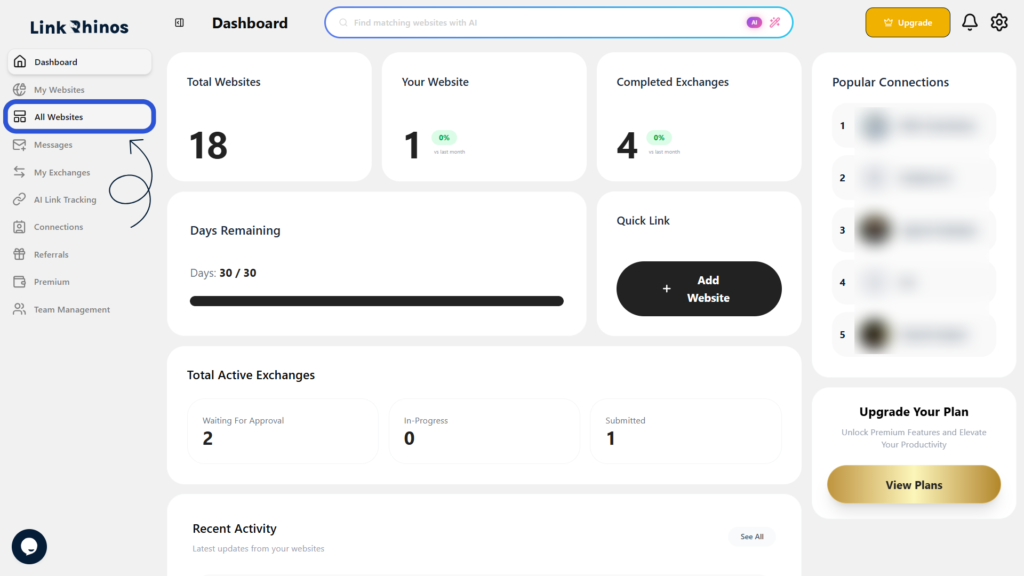
Task: Click See All in Recent Activity
Action: click(x=752, y=536)
